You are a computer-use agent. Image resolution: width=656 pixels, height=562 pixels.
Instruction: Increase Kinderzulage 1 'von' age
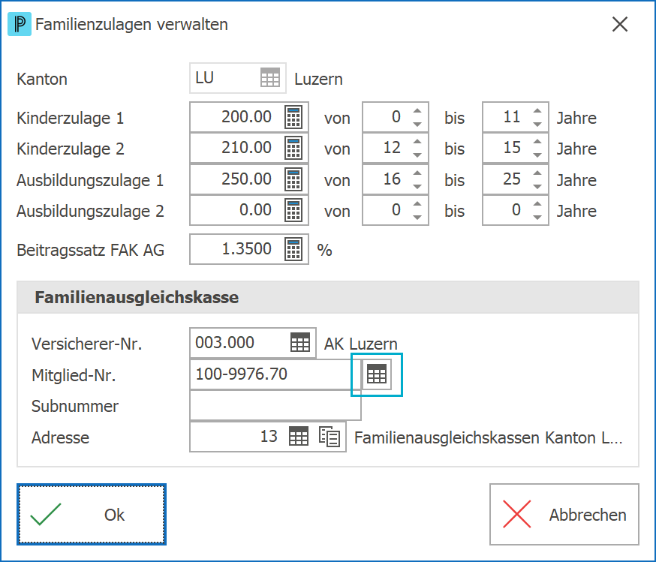coord(417,111)
